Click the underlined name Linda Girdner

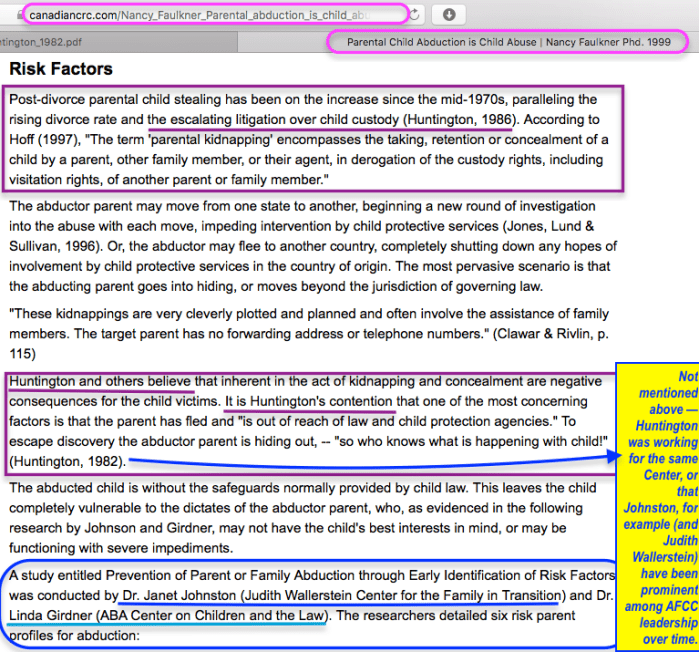point(49,615)
